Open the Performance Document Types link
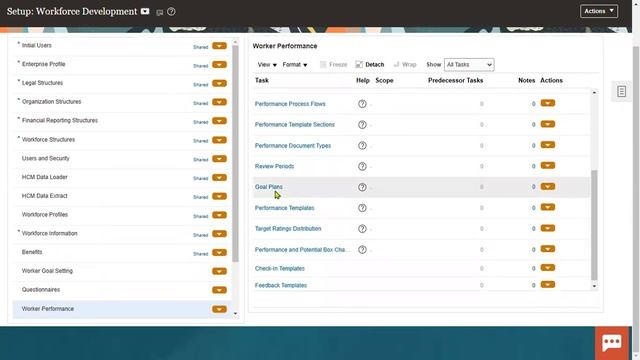Viewport: 640px width, 360px height. 293,146
